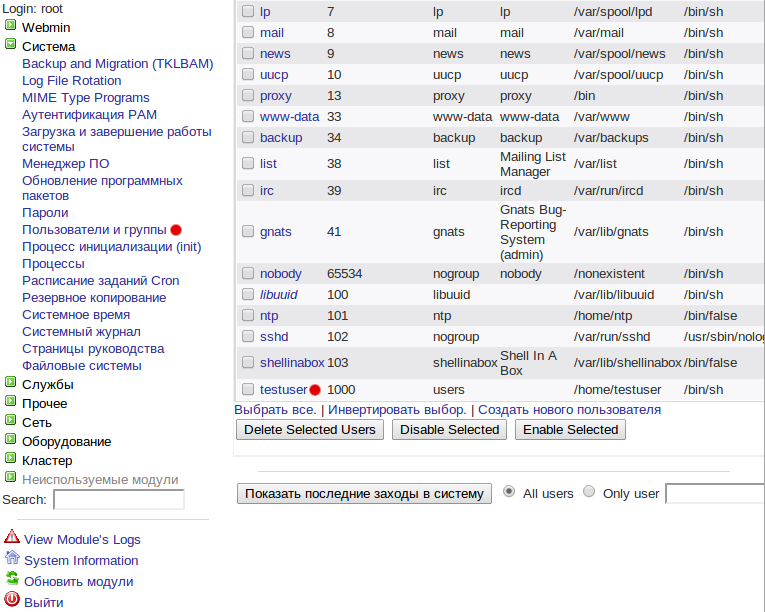Tick the checkbox for user proxy
765x612 pixels.
tap(248, 95)
